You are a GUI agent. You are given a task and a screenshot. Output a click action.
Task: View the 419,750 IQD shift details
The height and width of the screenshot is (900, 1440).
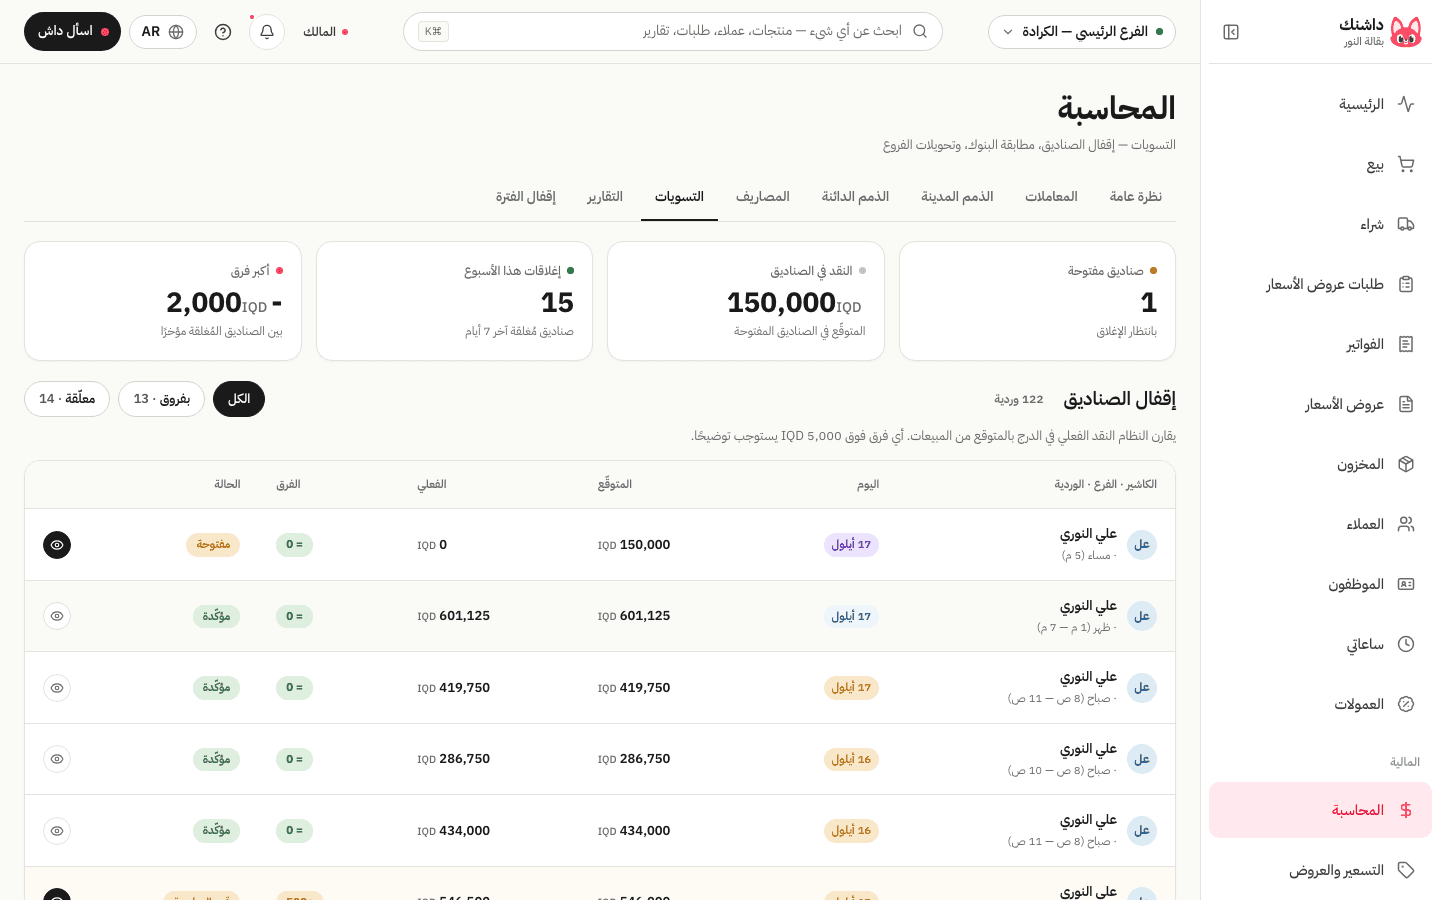pos(57,688)
